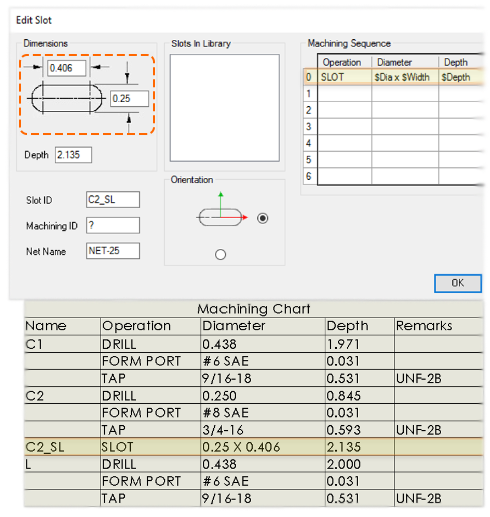Select the highlighted C2_SL row in chart
The height and width of the screenshot is (517, 490).
254,447
